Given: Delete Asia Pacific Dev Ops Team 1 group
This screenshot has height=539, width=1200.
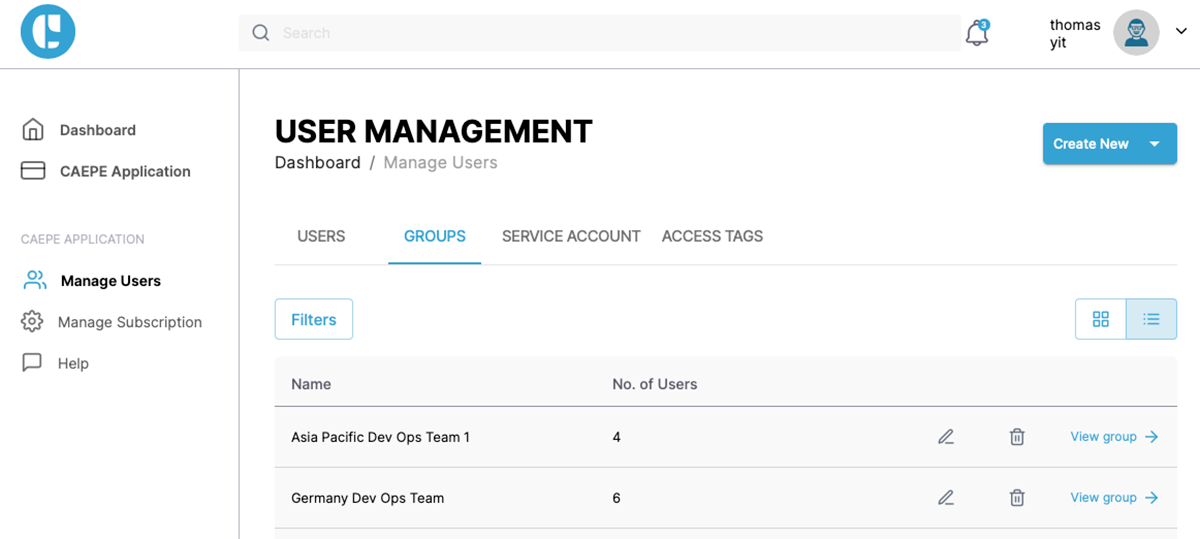Looking at the screenshot, I should tap(1017, 437).
